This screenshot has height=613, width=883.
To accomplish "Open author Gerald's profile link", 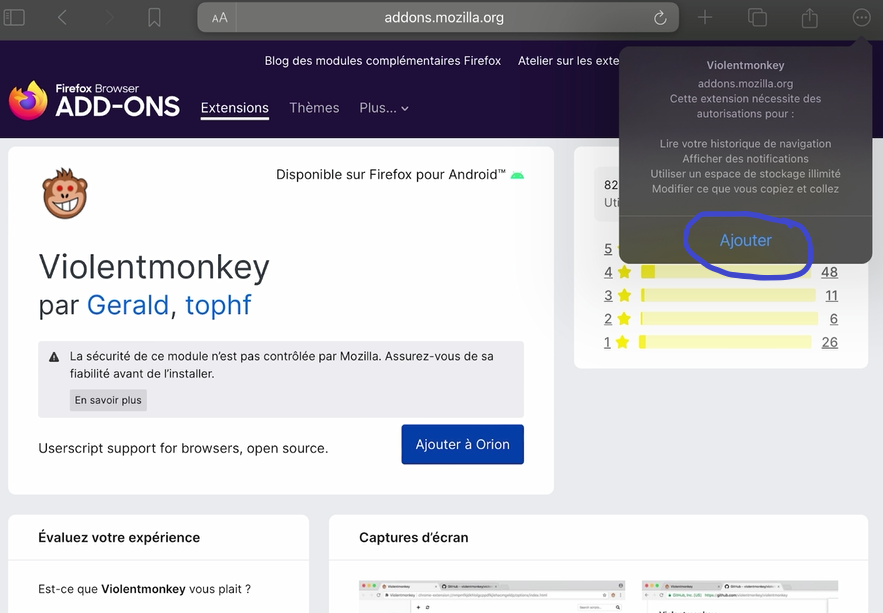I will (x=128, y=304).
